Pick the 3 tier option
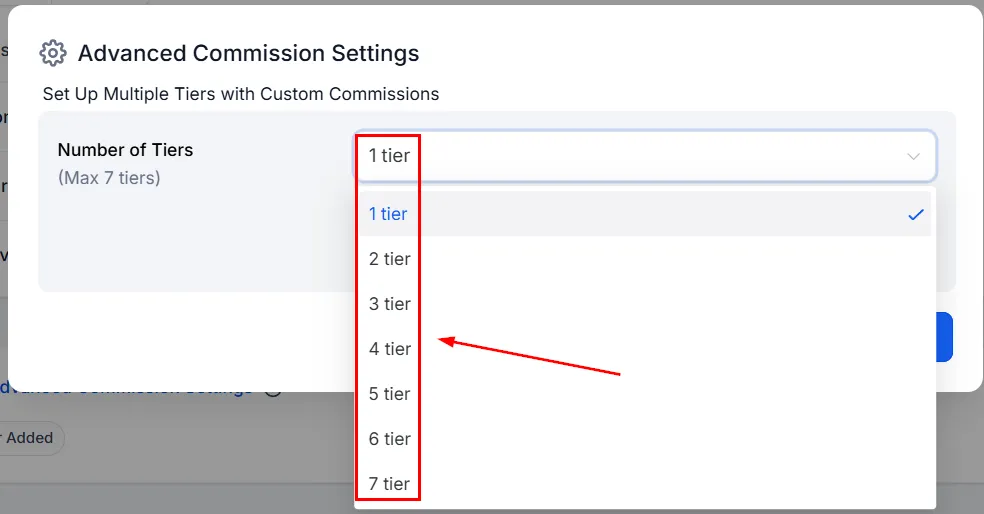This screenshot has width=984, height=514. pyautogui.click(x=644, y=304)
